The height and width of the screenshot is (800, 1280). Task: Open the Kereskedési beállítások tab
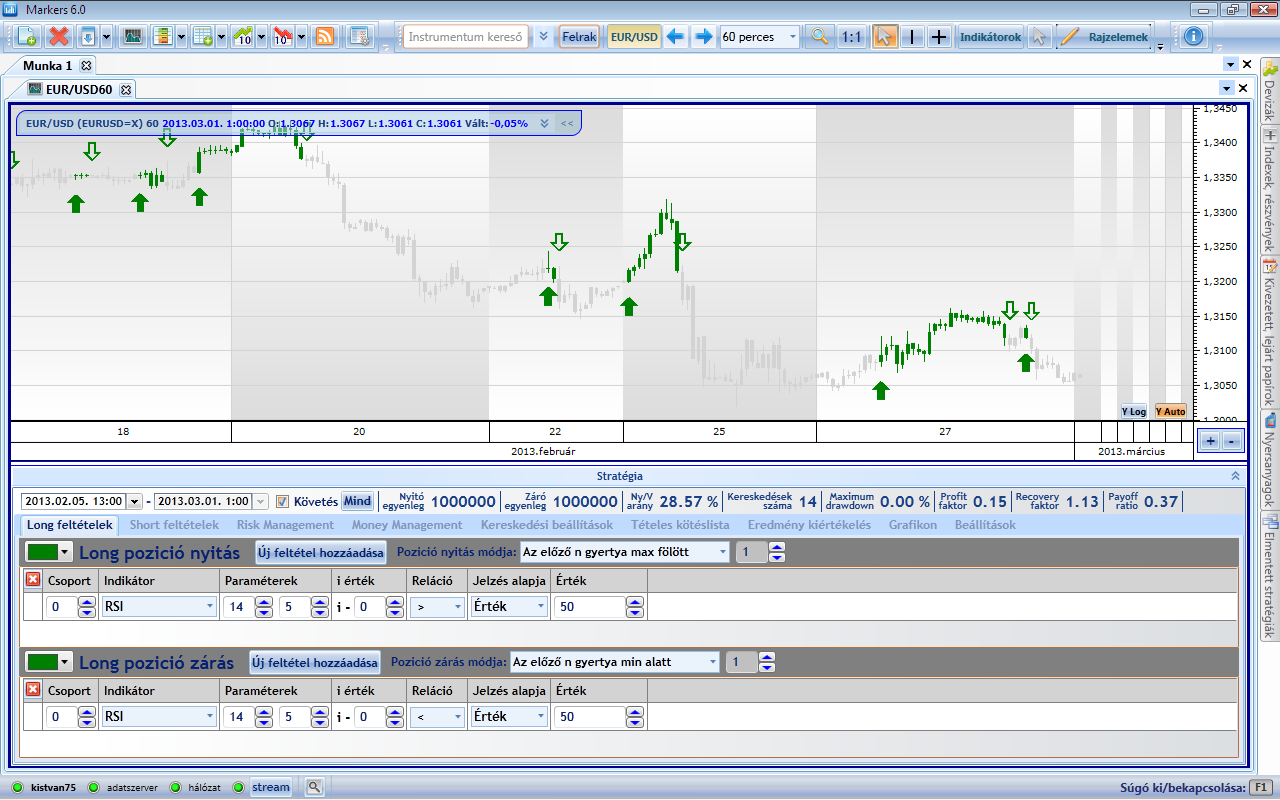(x=546, y=525)
